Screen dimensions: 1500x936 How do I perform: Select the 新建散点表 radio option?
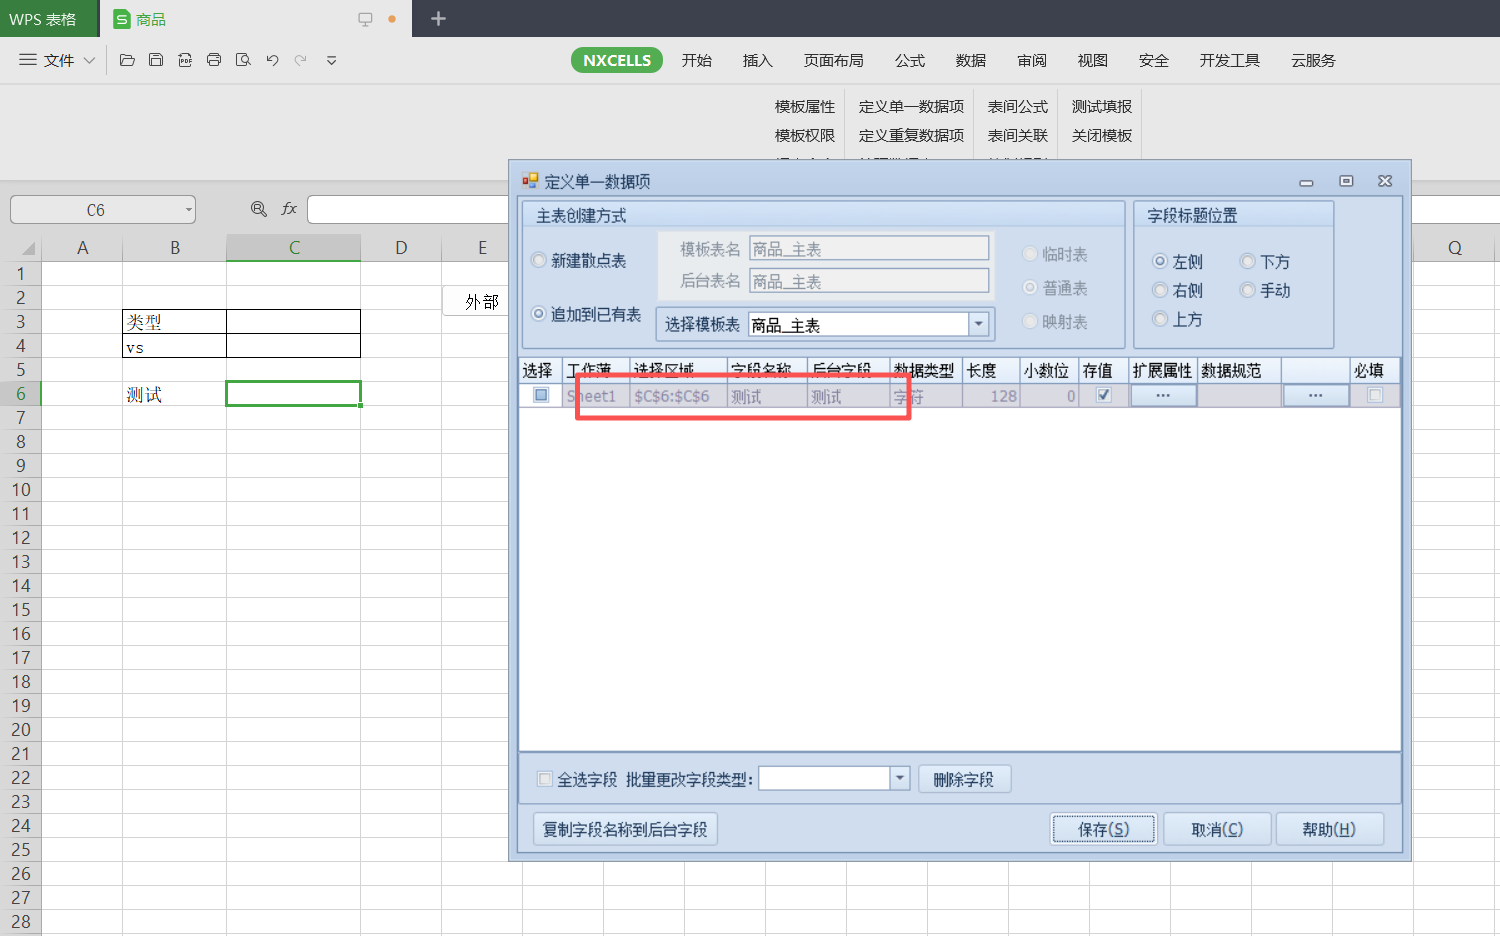(539, 261)
